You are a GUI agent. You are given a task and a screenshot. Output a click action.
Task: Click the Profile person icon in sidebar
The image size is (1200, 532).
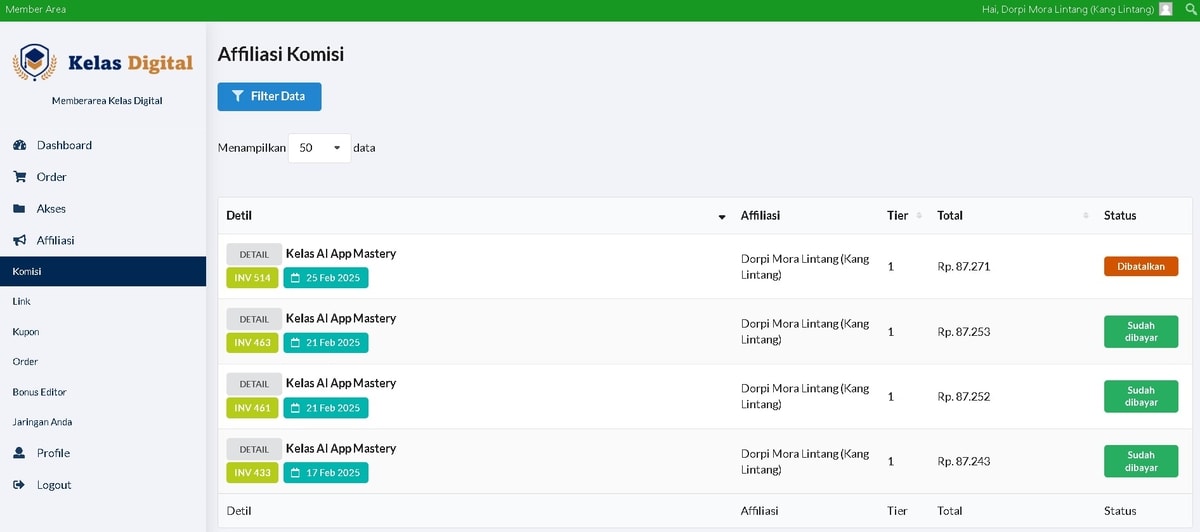click(x=19, y=453)
